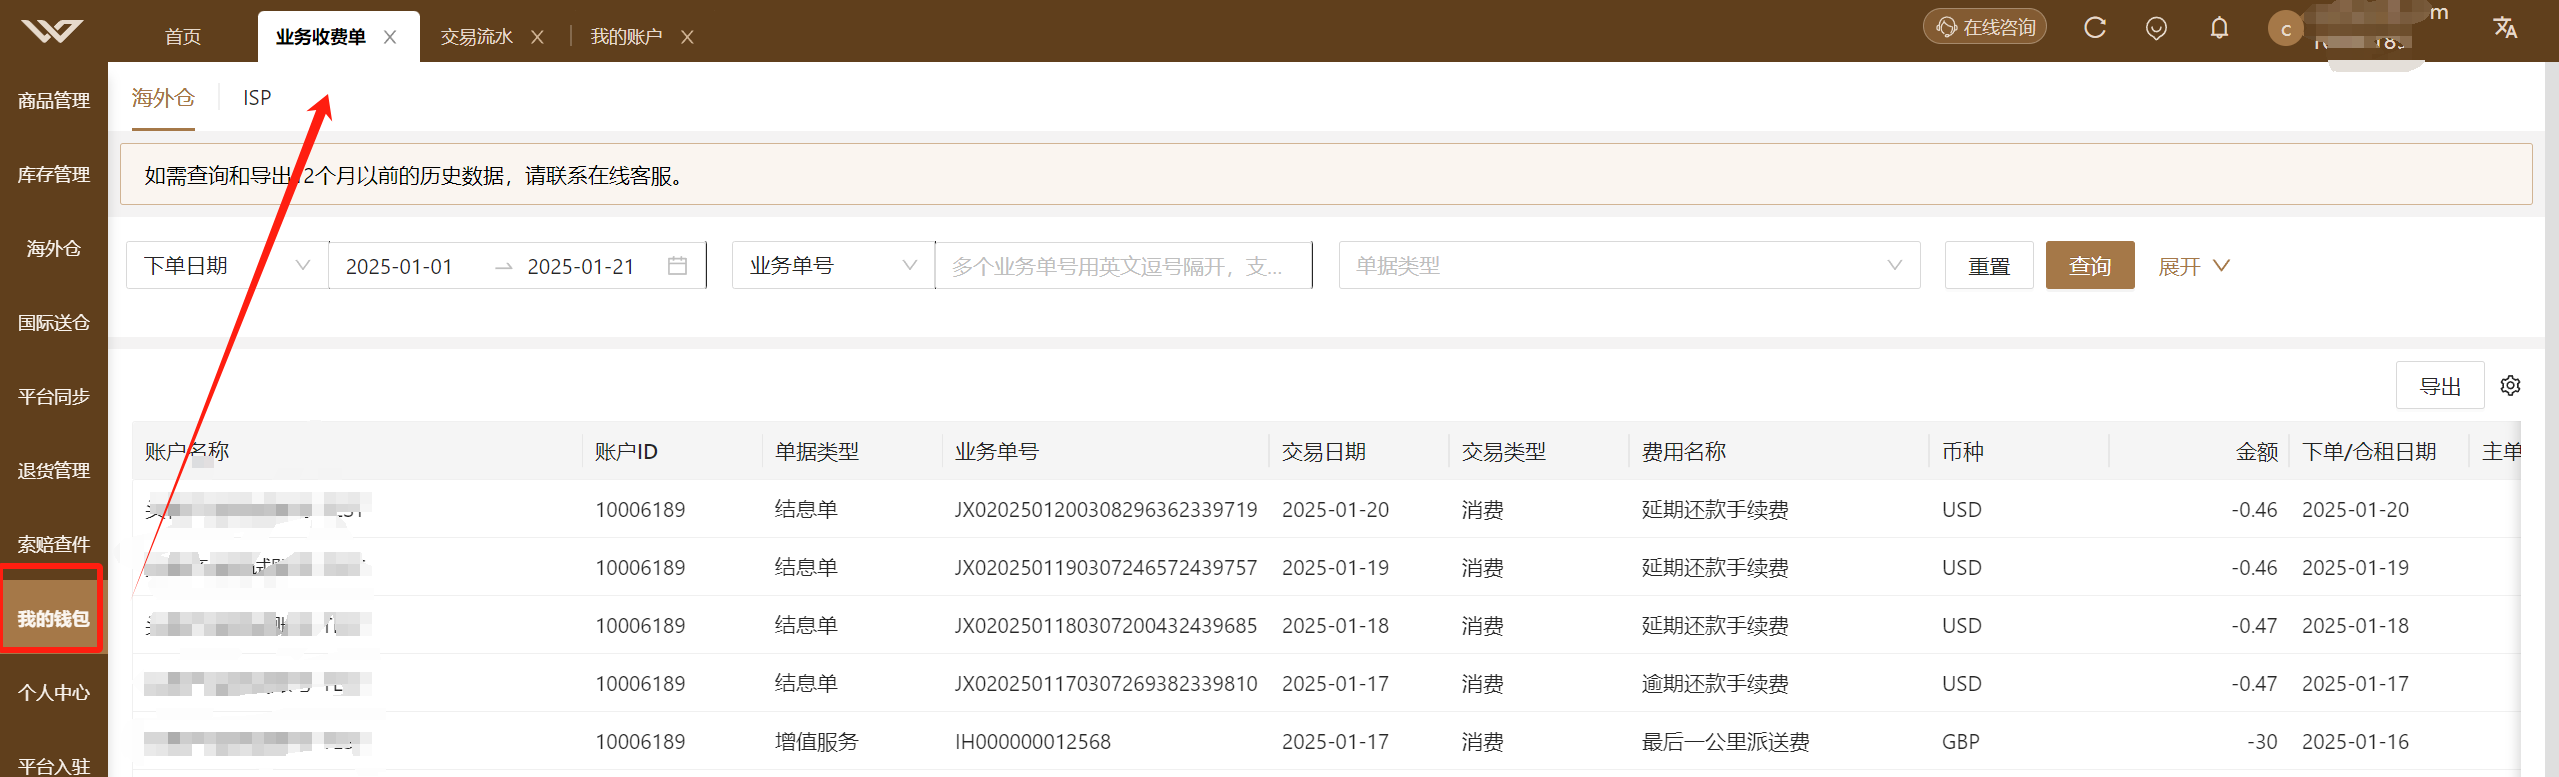Screen dimensions: 2559x777
Task: Refresh the page with reload icon
Action: tap(2094, 28)
